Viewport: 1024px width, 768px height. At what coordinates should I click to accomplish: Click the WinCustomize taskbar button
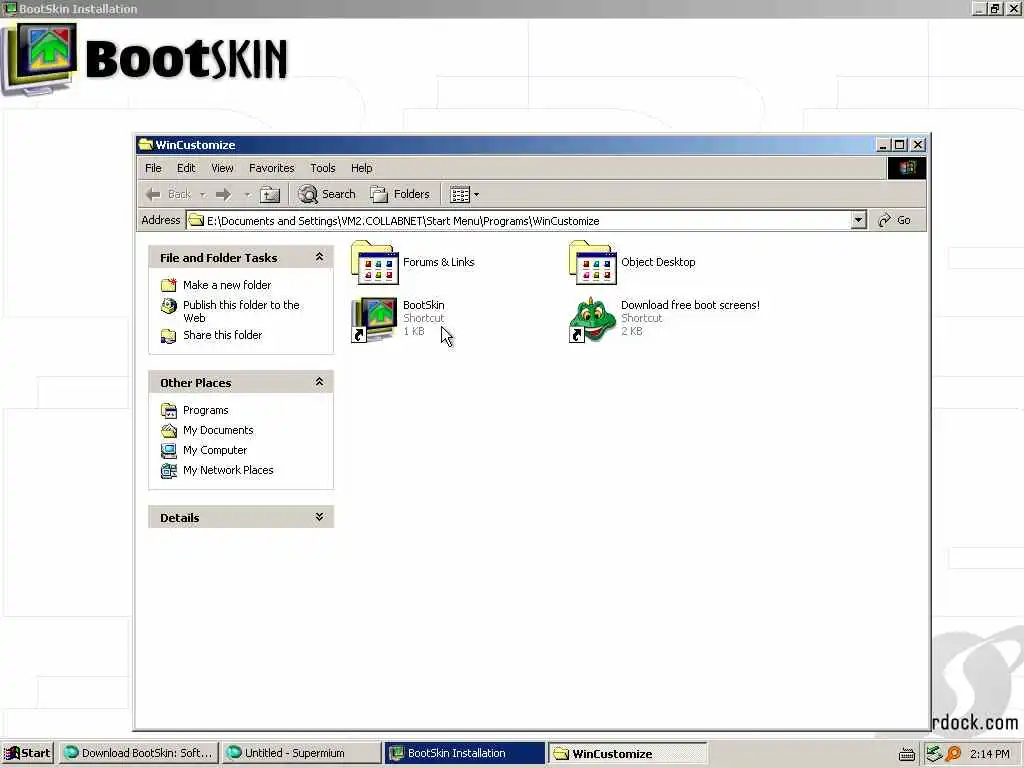(627, 754)
